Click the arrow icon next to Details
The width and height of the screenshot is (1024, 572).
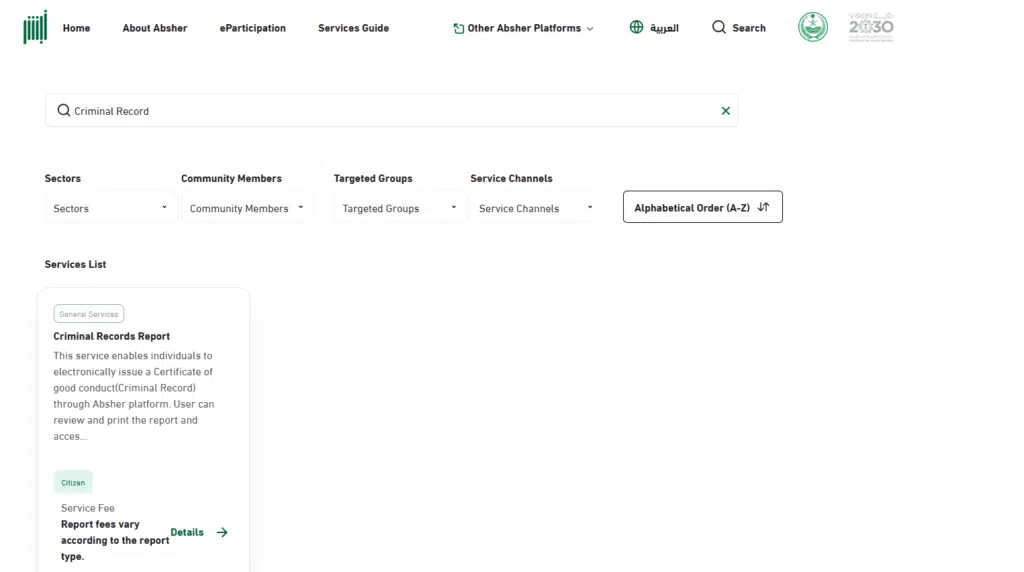(222, 532)
